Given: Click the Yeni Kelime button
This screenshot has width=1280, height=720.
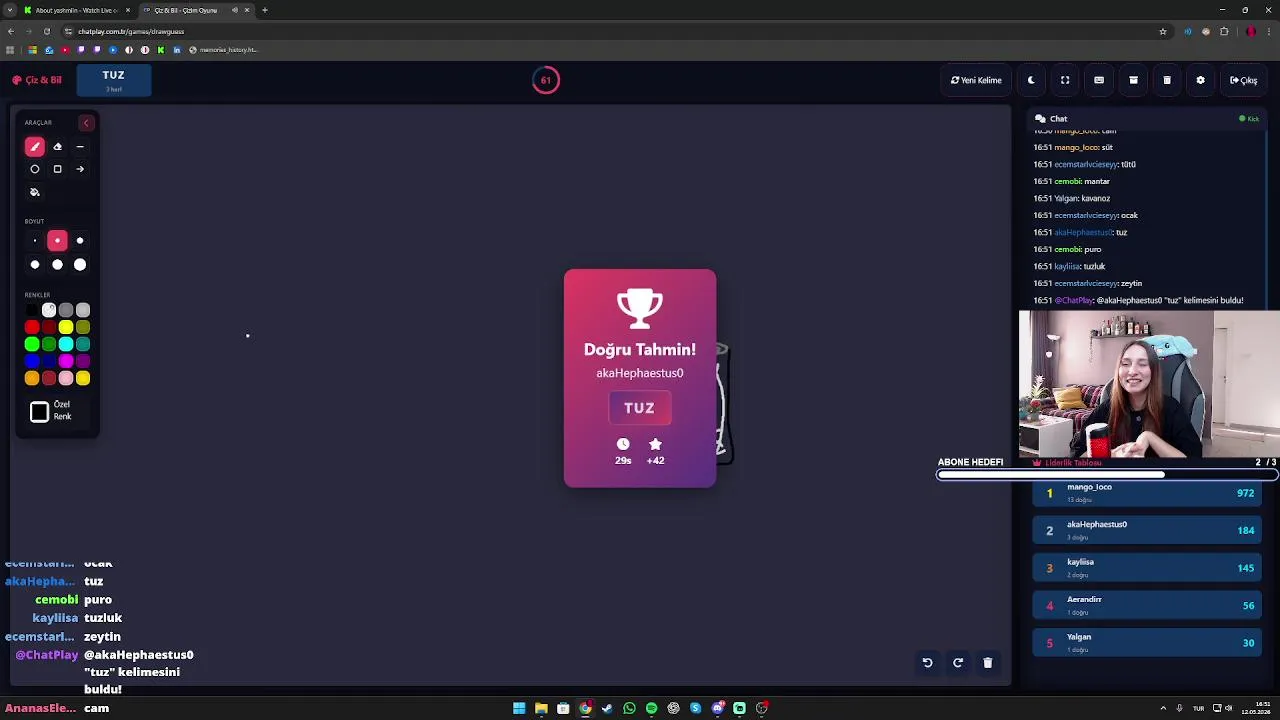Looking at the screenshot, I should pos(976,80).
